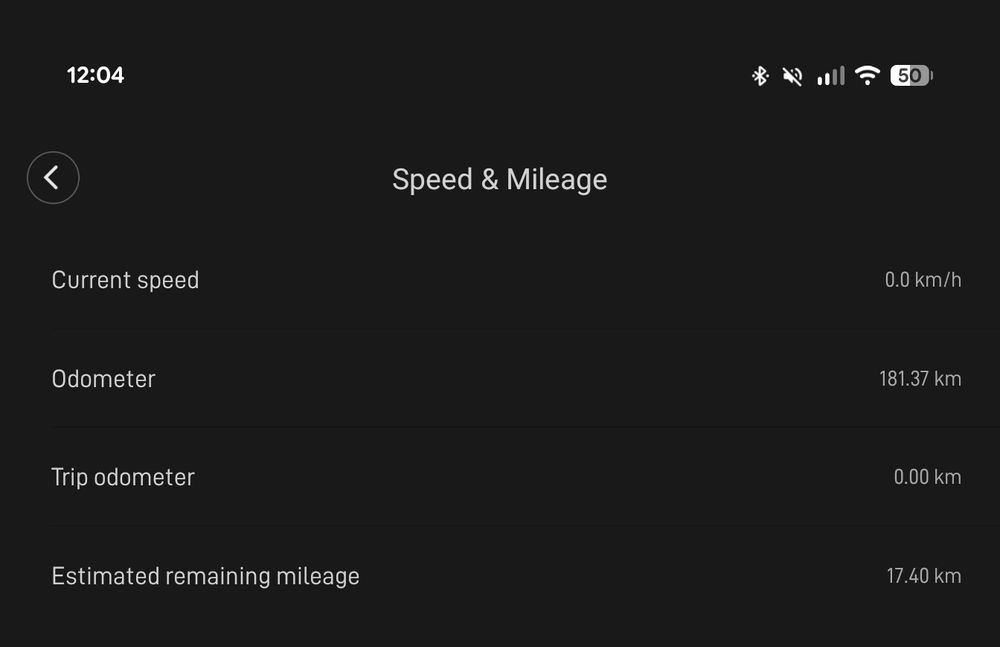Viewport: 1000px width, 647px height.
Task: Tap the 0.0 current speed number
Action: coord(897,280)
